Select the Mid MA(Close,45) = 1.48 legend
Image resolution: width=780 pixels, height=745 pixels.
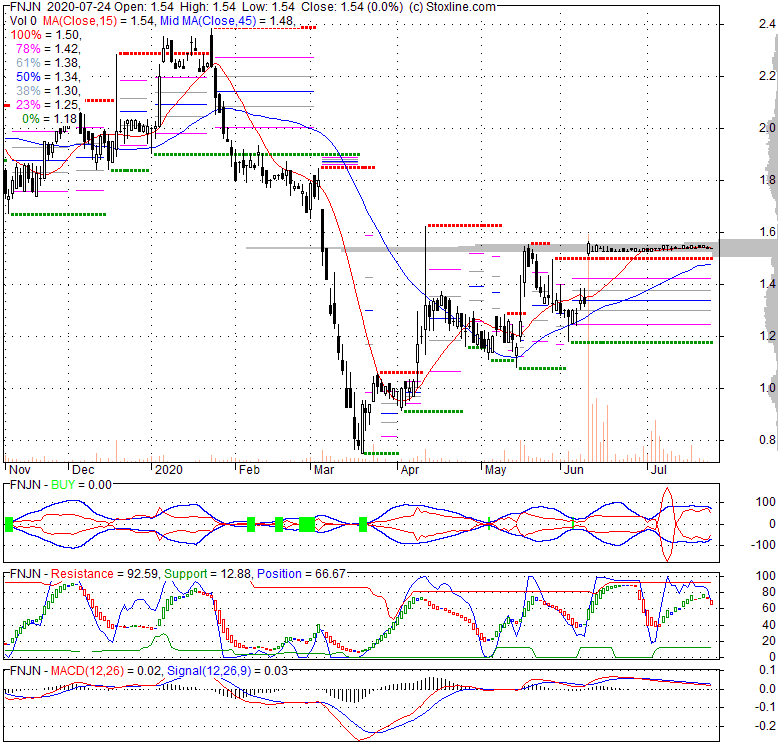click(x=227, y=21)
